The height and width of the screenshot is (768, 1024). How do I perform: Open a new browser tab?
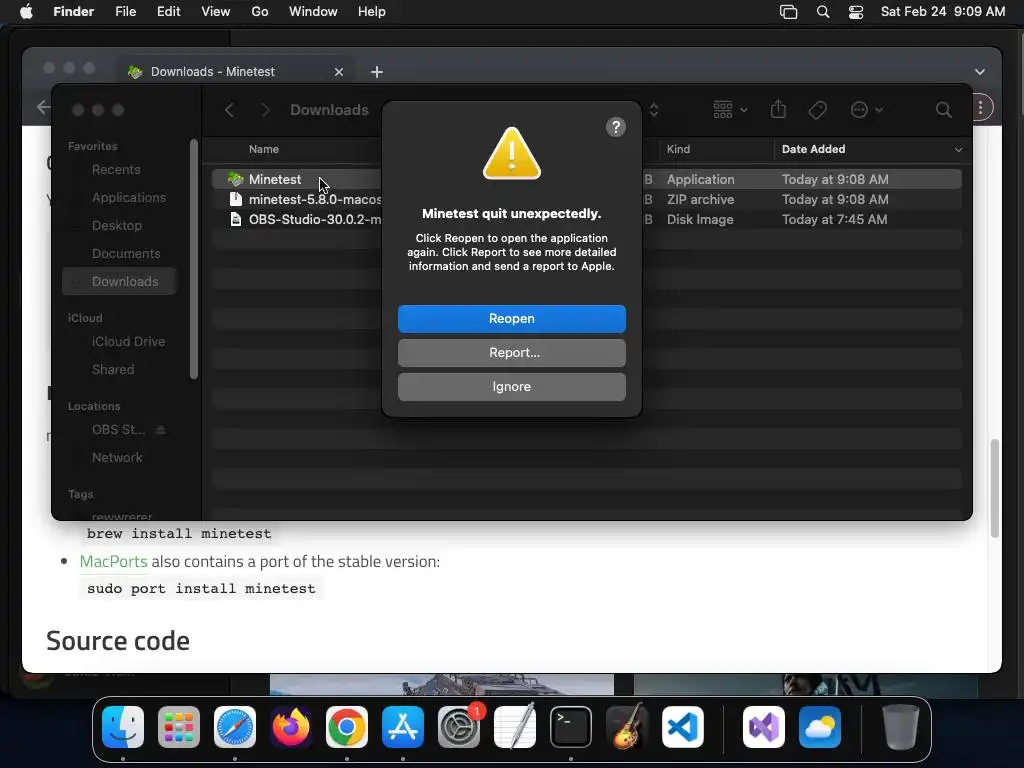[x=377, y=72]
